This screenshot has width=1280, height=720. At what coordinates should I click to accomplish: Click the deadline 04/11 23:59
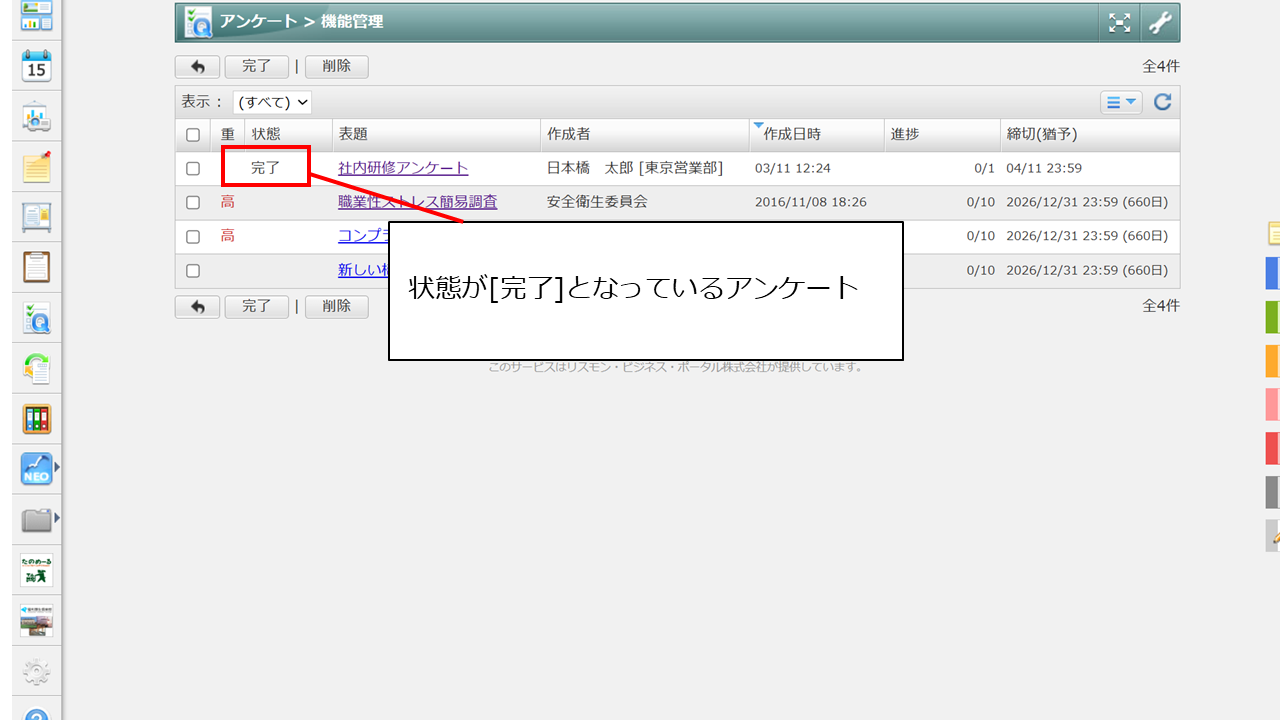(1044, 169)
